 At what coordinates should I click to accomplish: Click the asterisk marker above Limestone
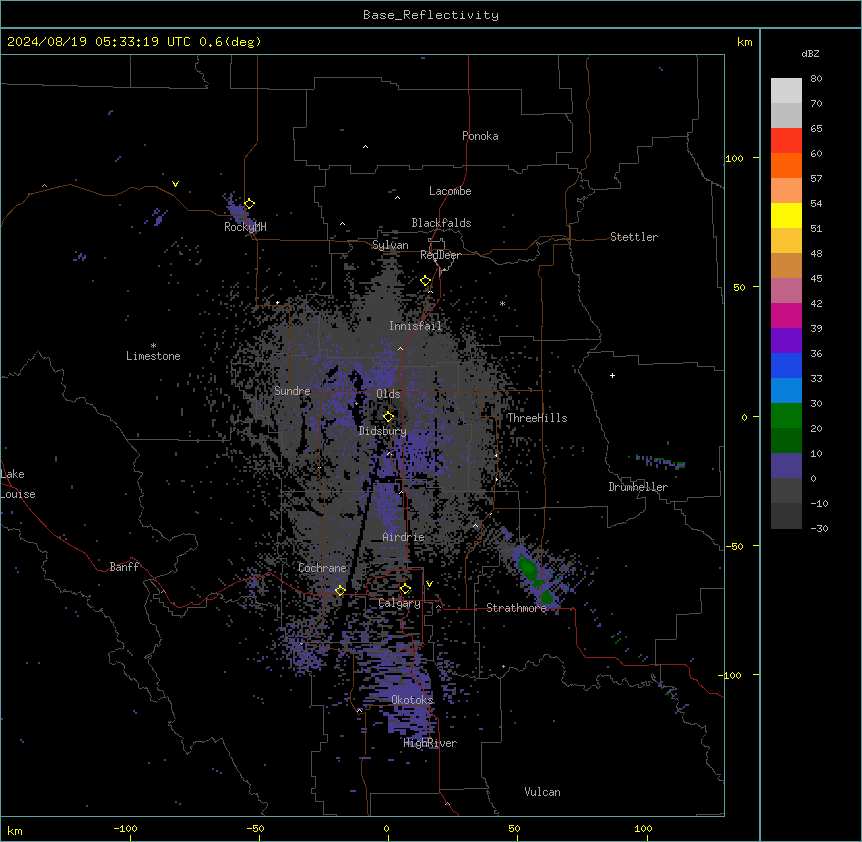click(153, 346)
